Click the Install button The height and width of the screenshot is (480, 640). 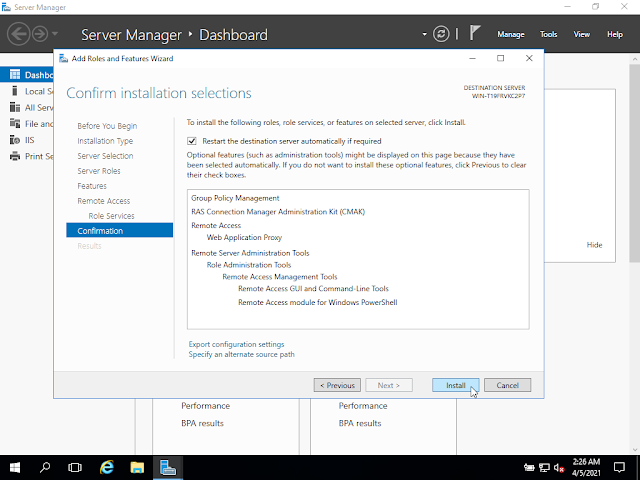click(x=456, y=385)
